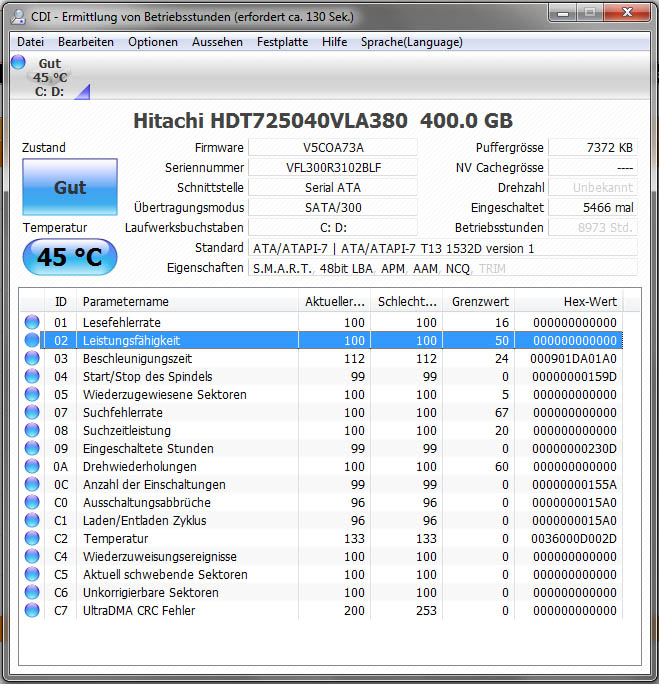Click the Übertragungsmodus field SATA/300
Image resolution: width=659 pixels, height=684 pixels.
click(333, 208)
